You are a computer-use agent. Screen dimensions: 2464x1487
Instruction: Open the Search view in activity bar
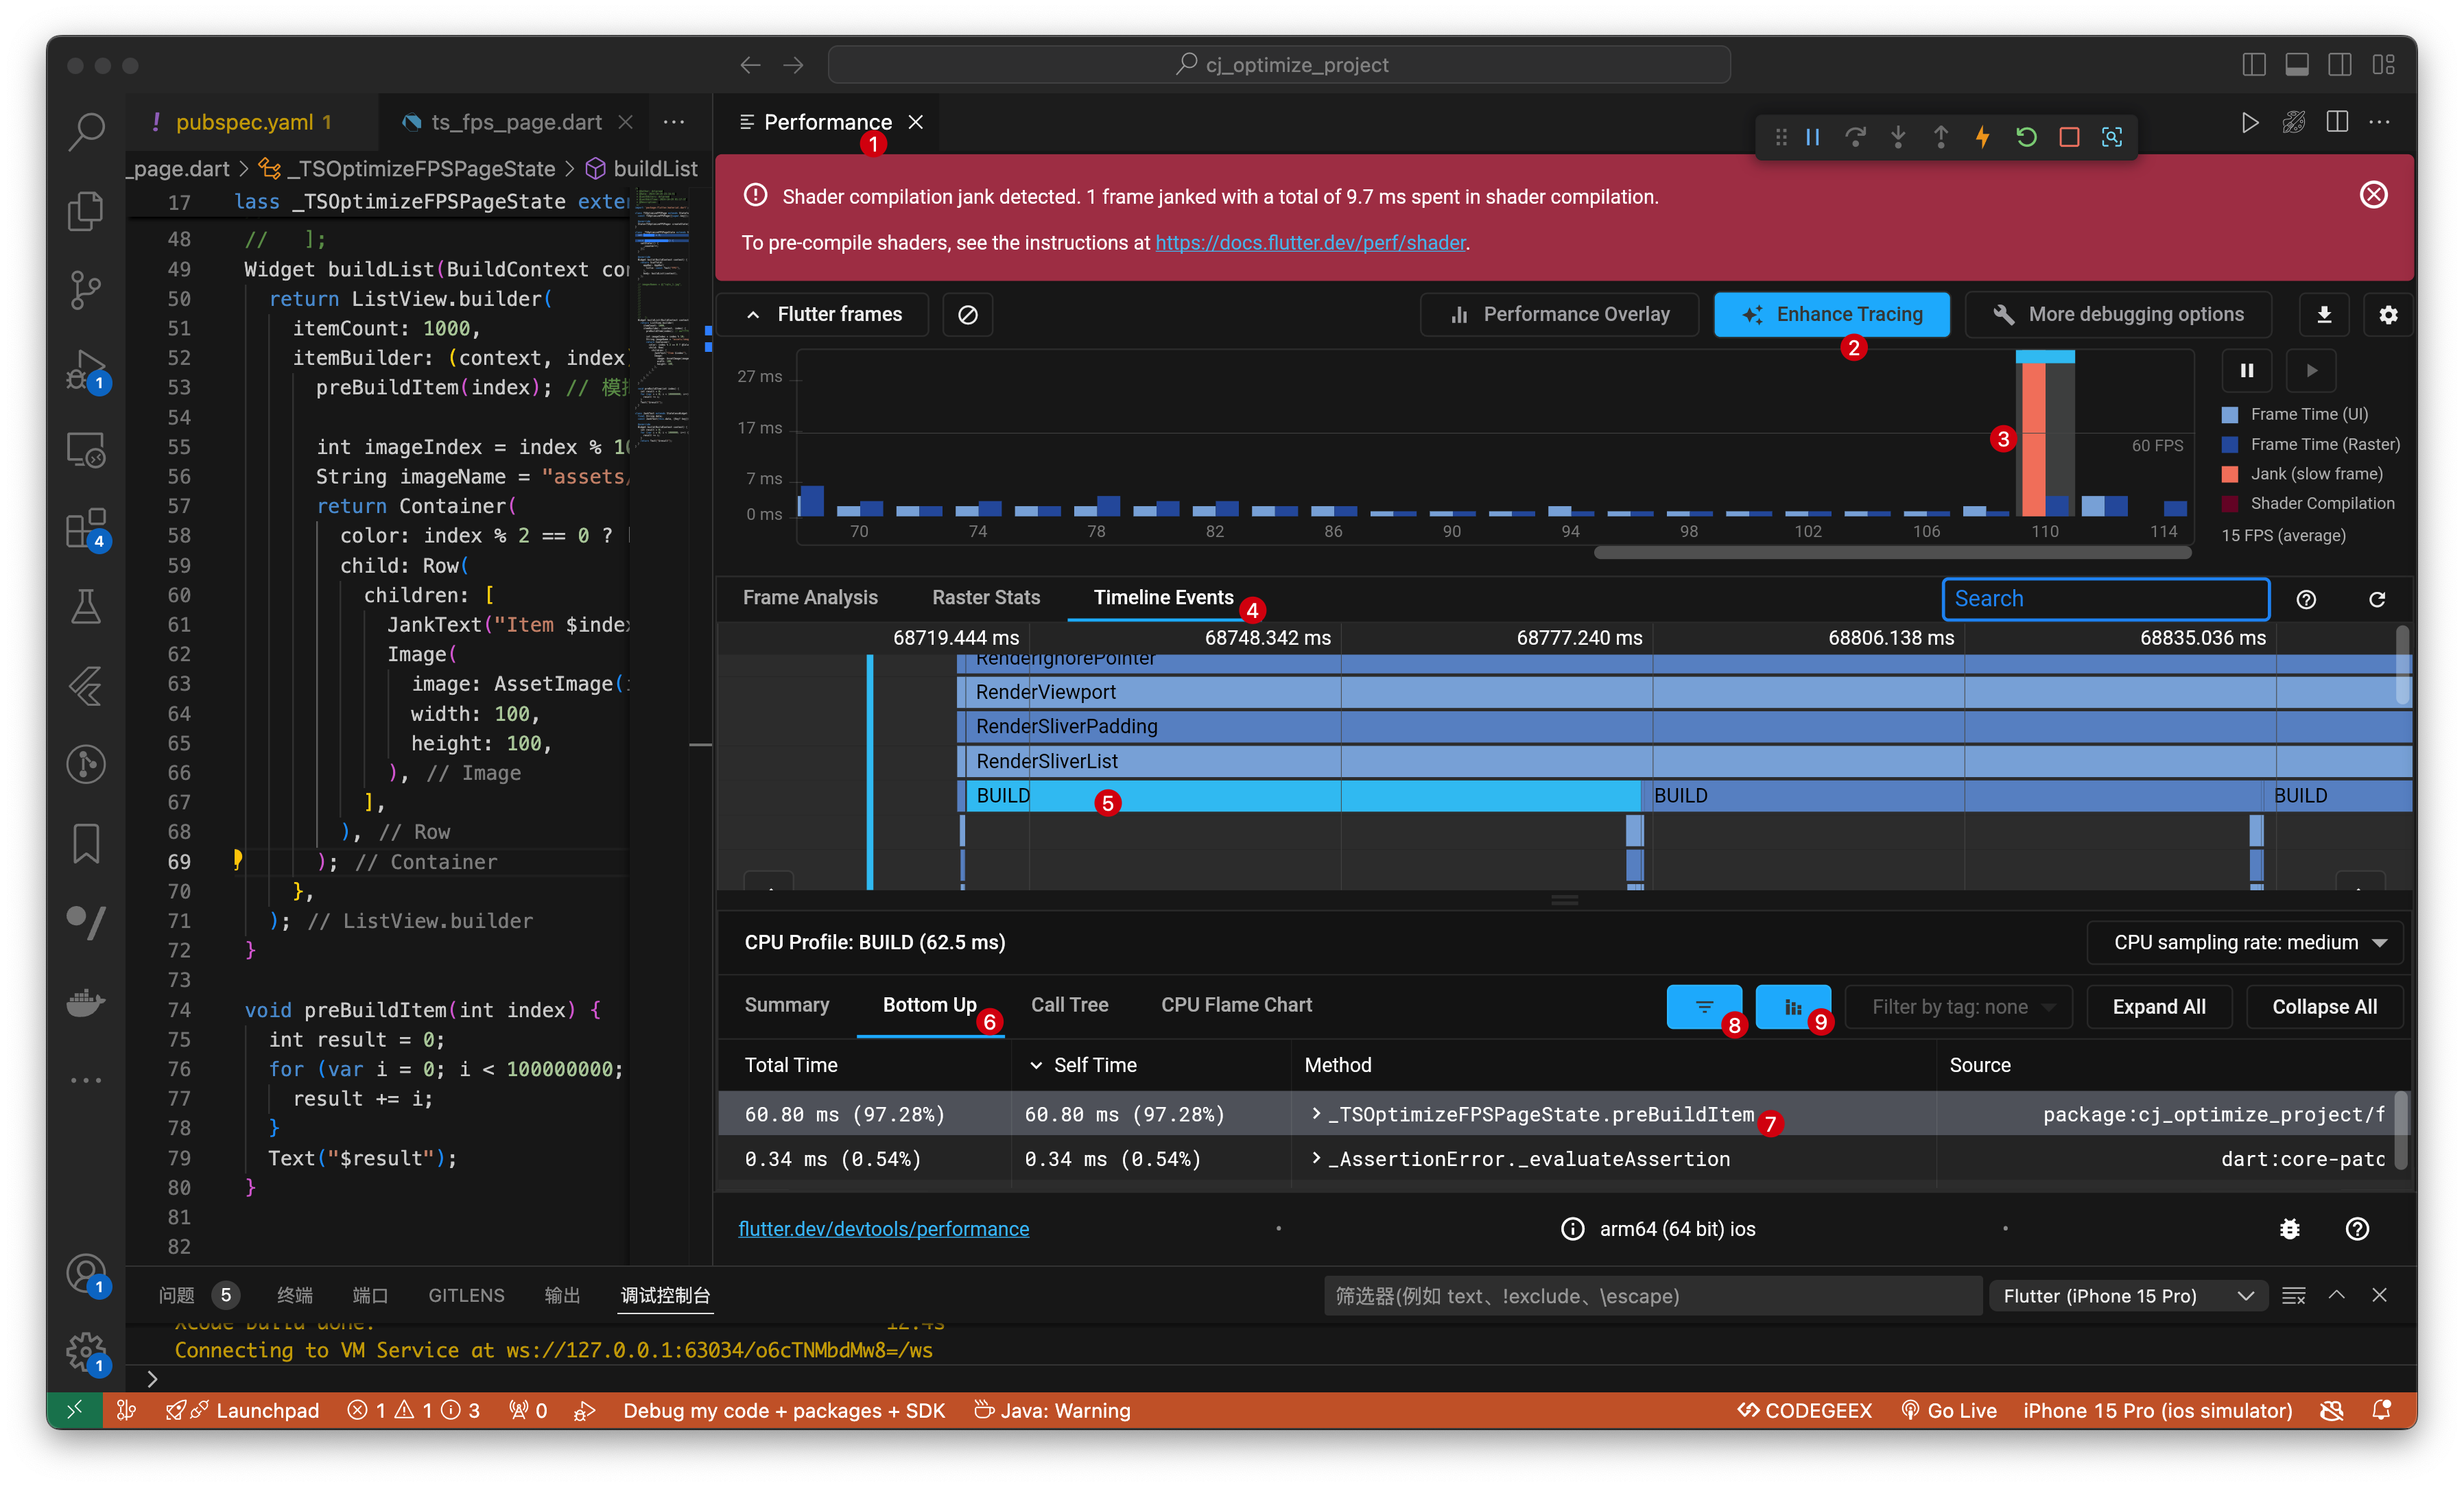tap(87, 130)
